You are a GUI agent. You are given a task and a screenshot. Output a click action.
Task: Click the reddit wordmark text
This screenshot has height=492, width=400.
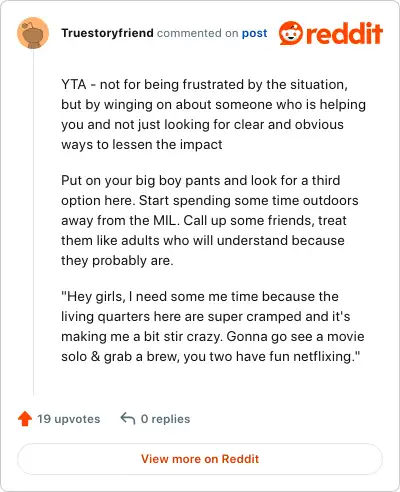[x=344, y=33]
